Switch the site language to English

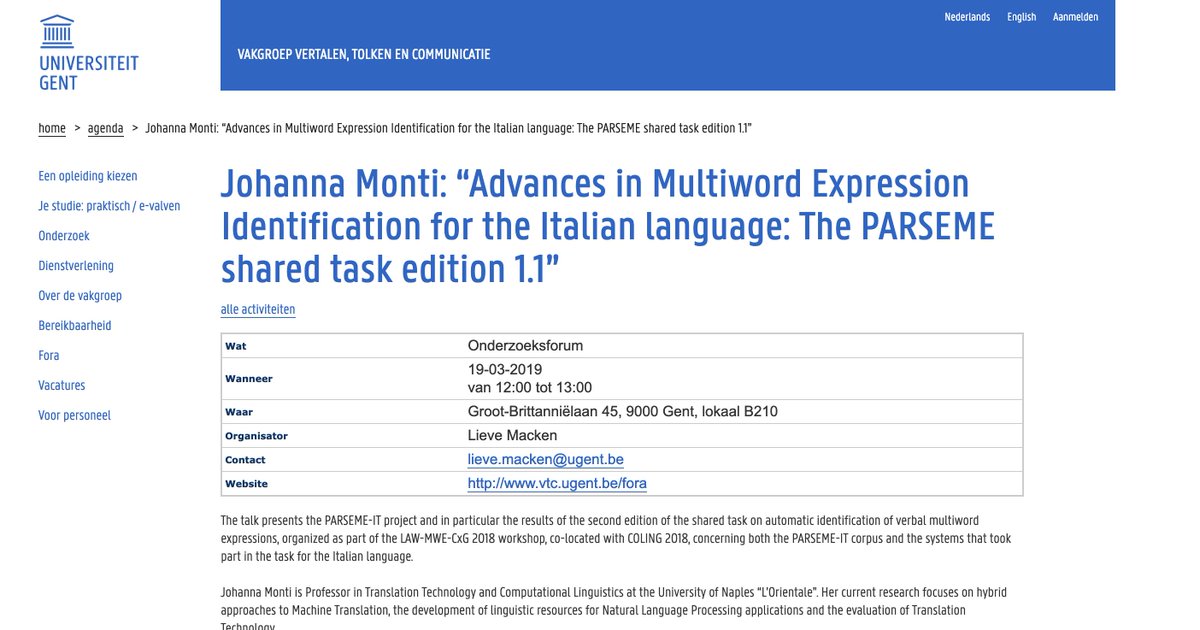coord(1021,16)
